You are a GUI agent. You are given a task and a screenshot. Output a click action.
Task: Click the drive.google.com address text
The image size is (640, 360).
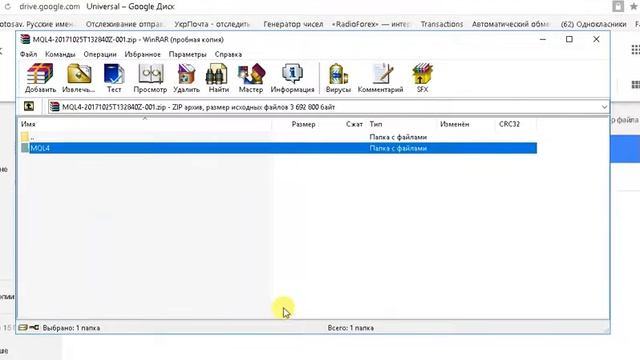50,7
